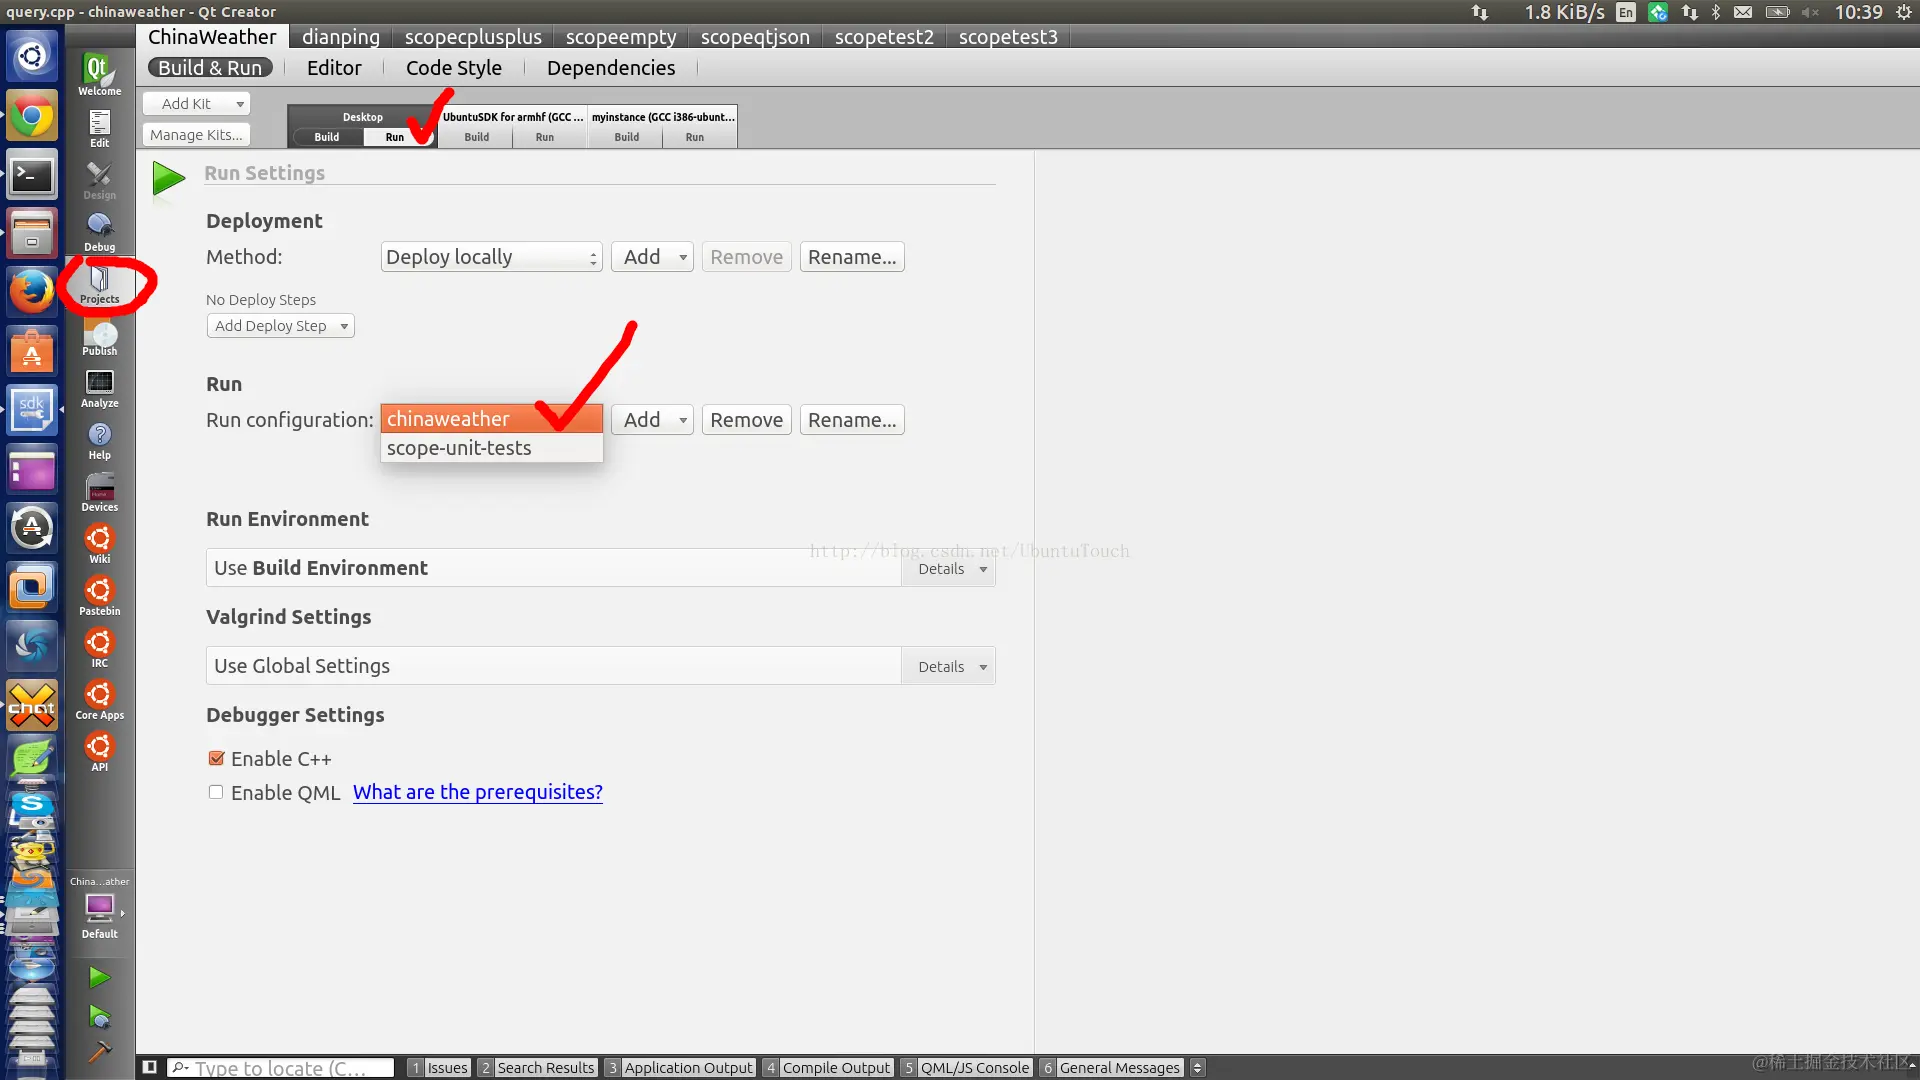The image size is (1920, 1080).
Task: Open the Welcome mode in sidebar
Action: (99, 74)
